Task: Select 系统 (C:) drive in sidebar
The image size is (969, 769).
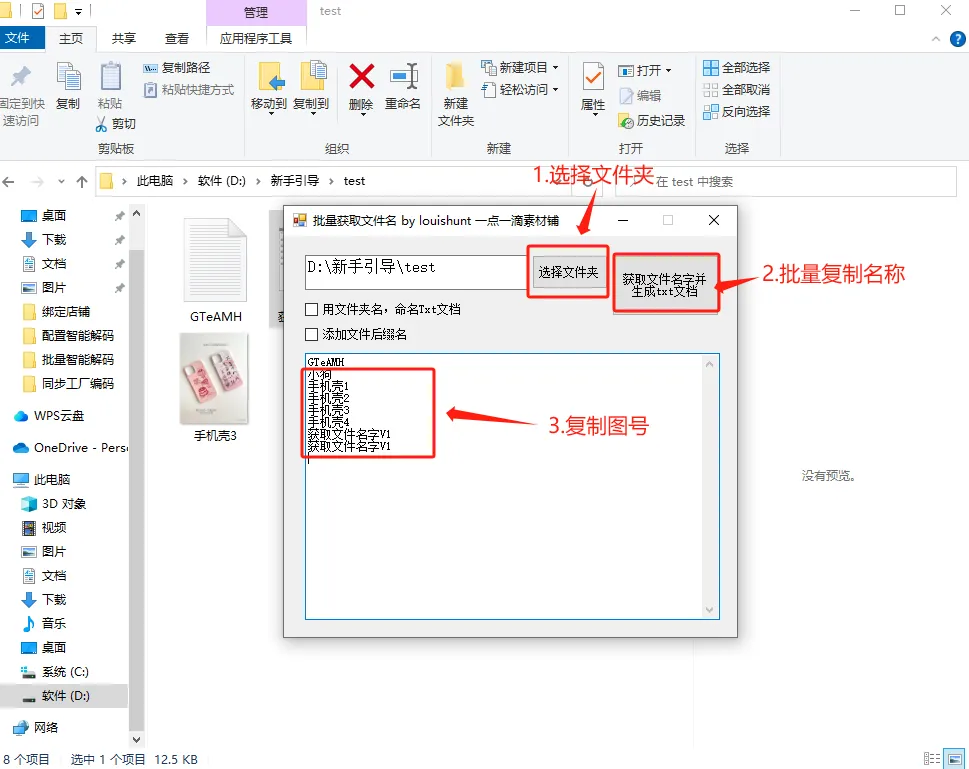Action: (x=65, y=672)
